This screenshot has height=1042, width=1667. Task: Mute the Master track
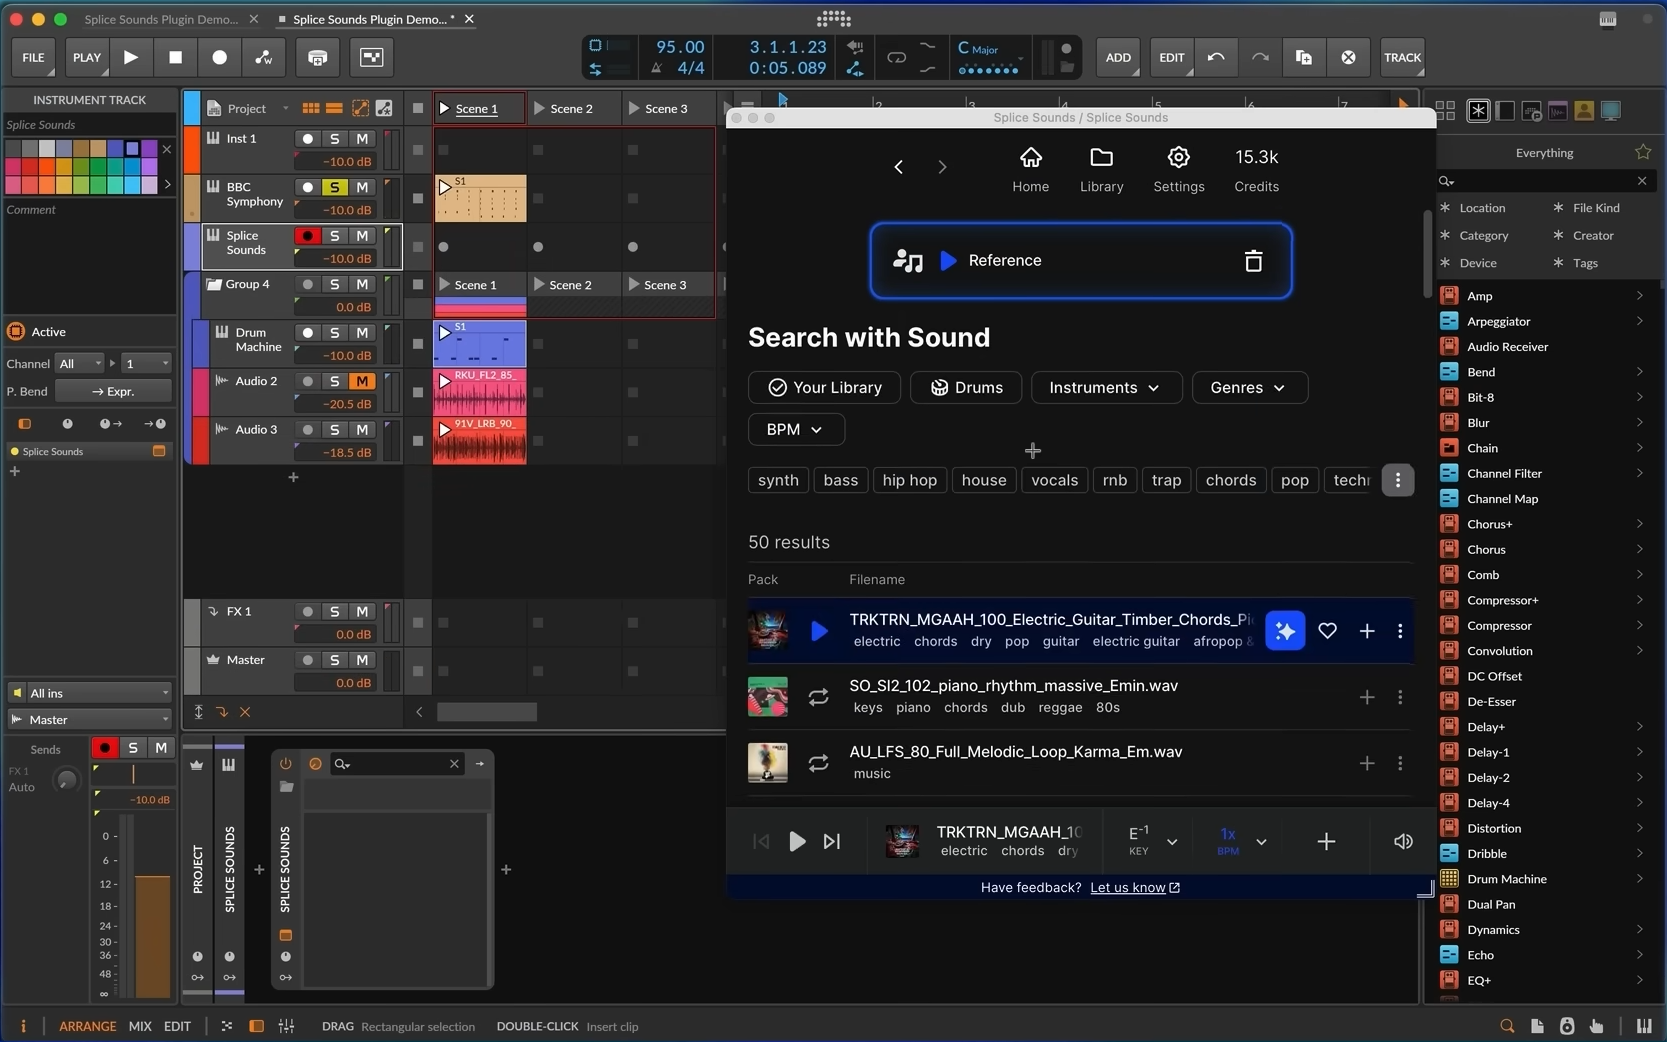click(x=361, y=660)
